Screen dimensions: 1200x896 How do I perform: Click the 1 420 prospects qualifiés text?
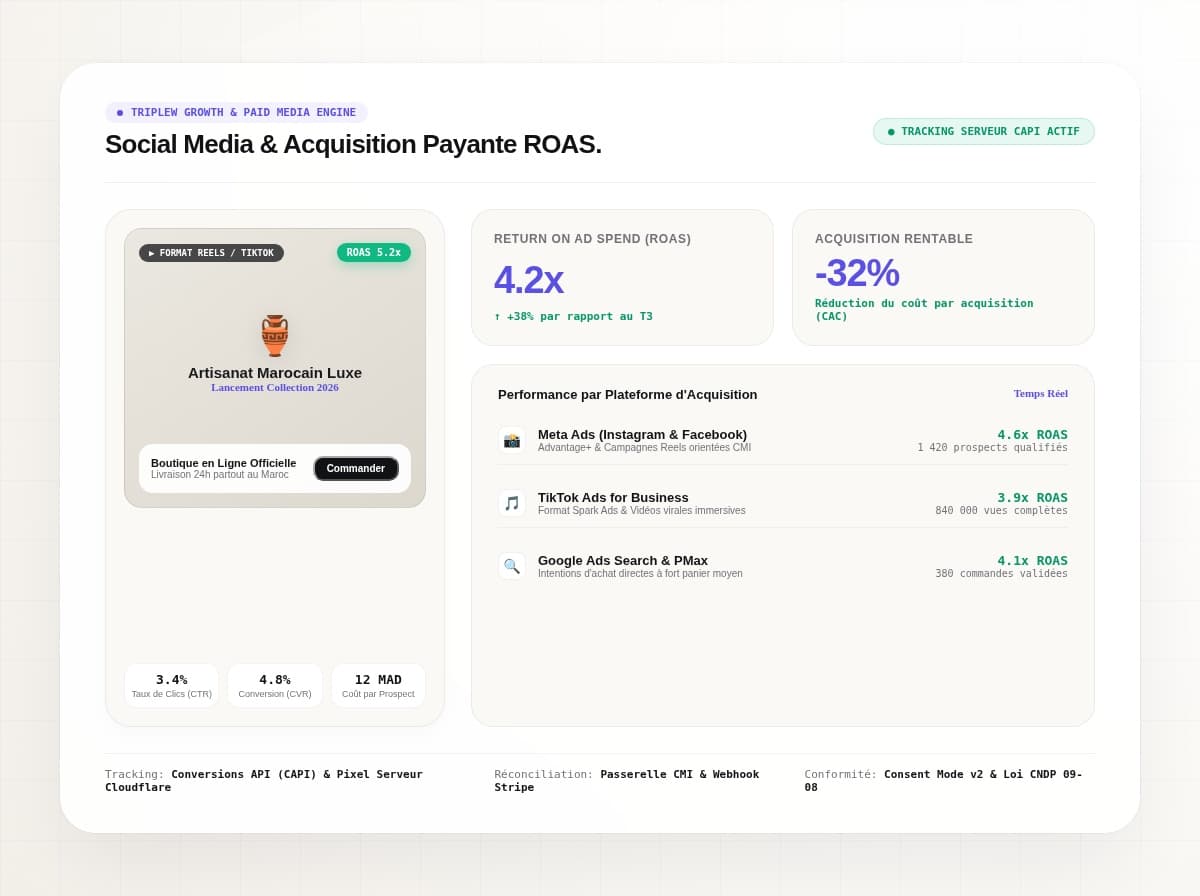click(992, 448)
